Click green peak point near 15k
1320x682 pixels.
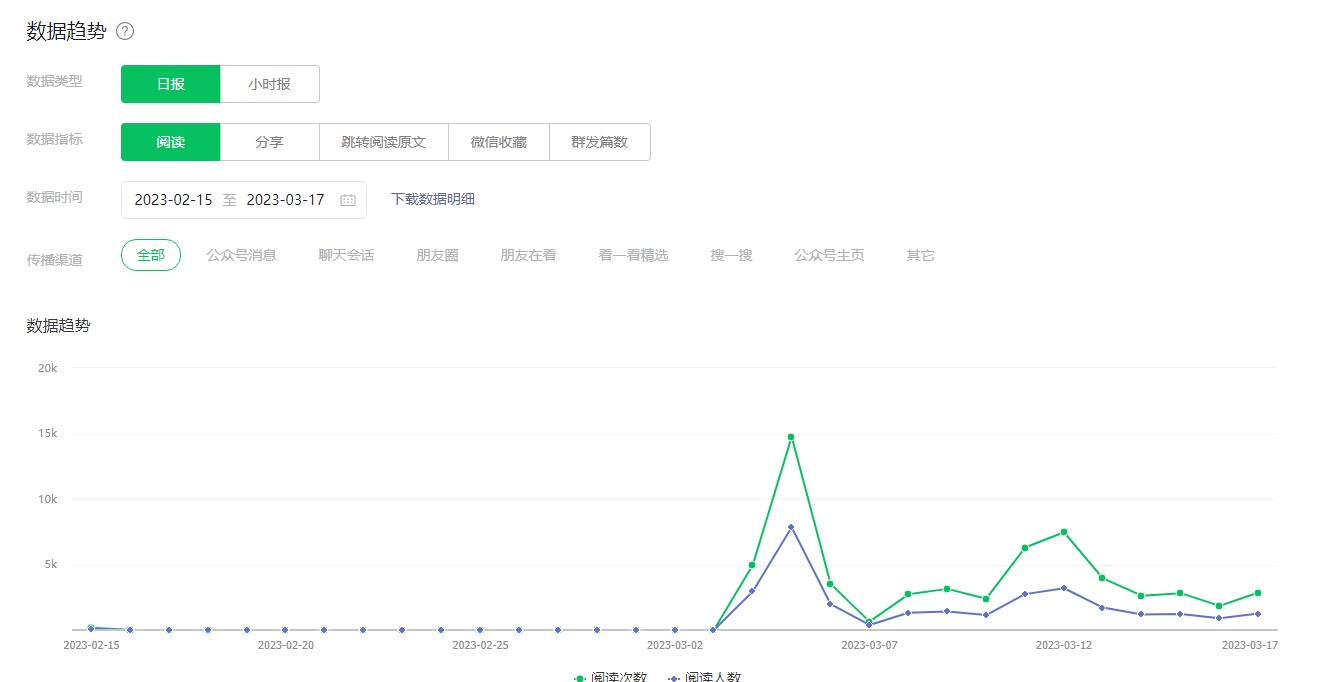(x=791, y=437)
